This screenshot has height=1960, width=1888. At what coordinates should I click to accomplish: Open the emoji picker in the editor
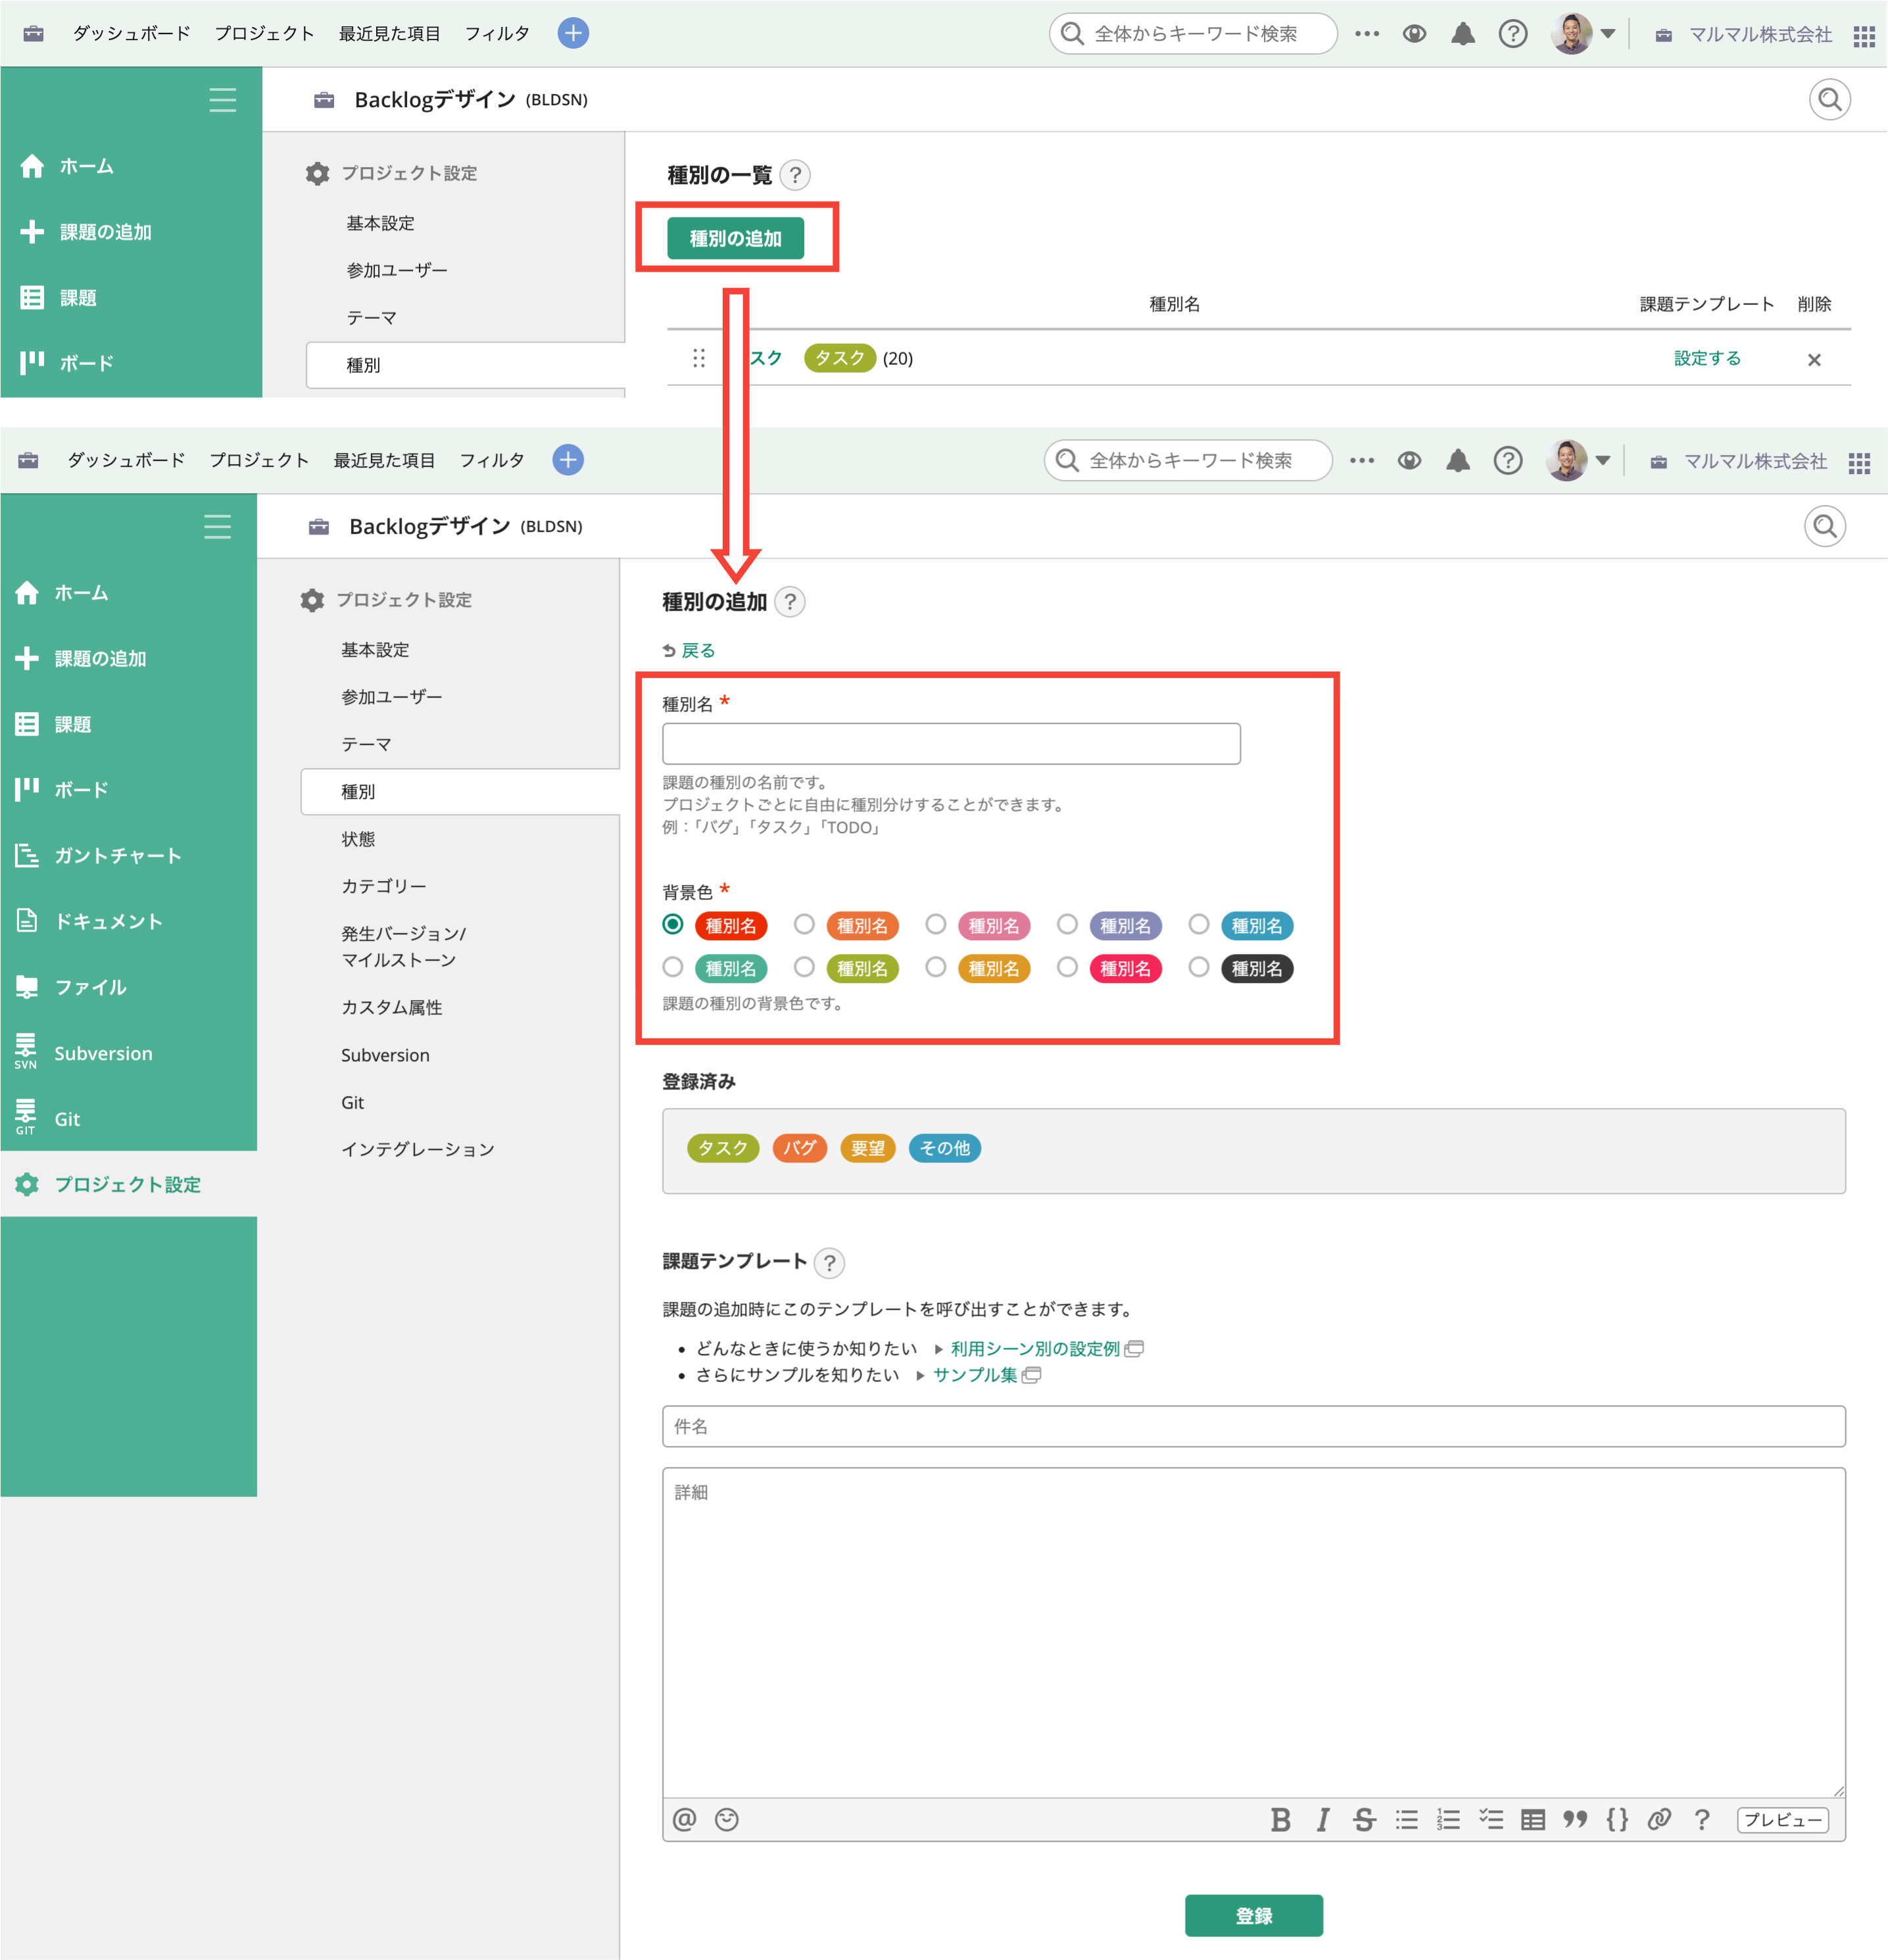[727, 1819]
